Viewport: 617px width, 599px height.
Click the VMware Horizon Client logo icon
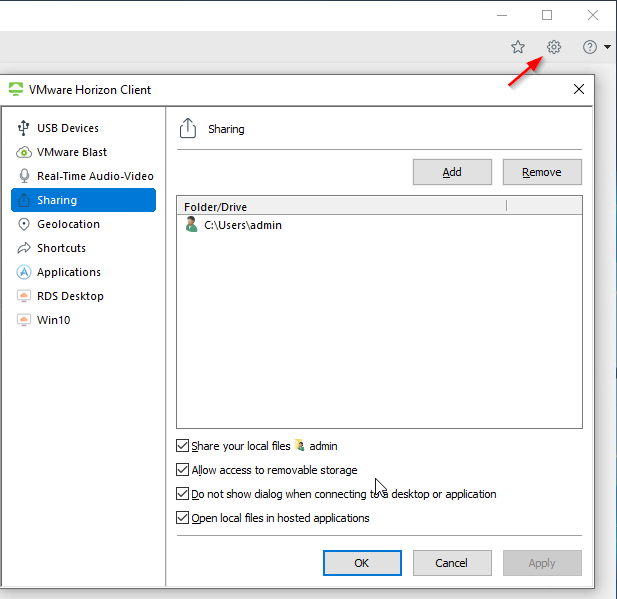[x=16, y=89]
